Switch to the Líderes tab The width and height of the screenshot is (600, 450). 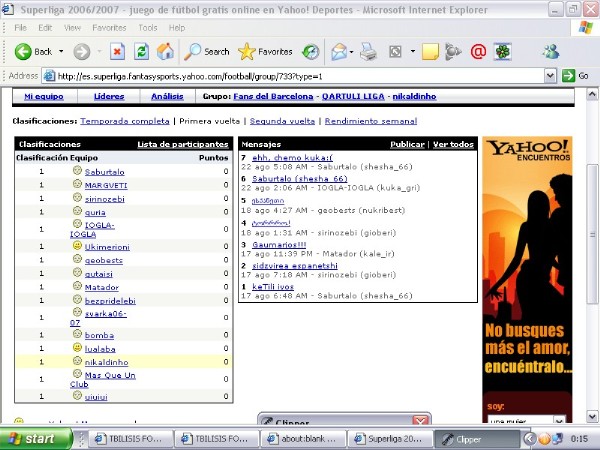pyautogui.click(x=109, y=96)
